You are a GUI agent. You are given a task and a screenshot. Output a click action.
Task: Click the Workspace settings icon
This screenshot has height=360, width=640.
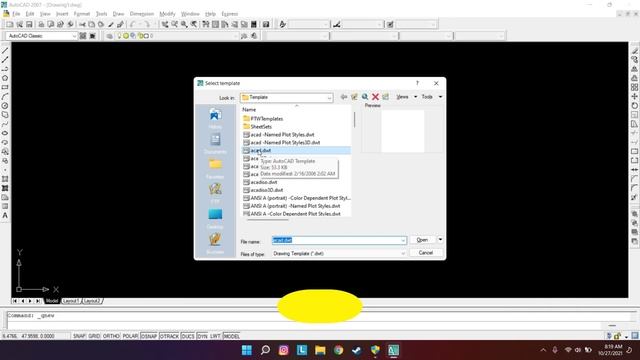[83, 36]
